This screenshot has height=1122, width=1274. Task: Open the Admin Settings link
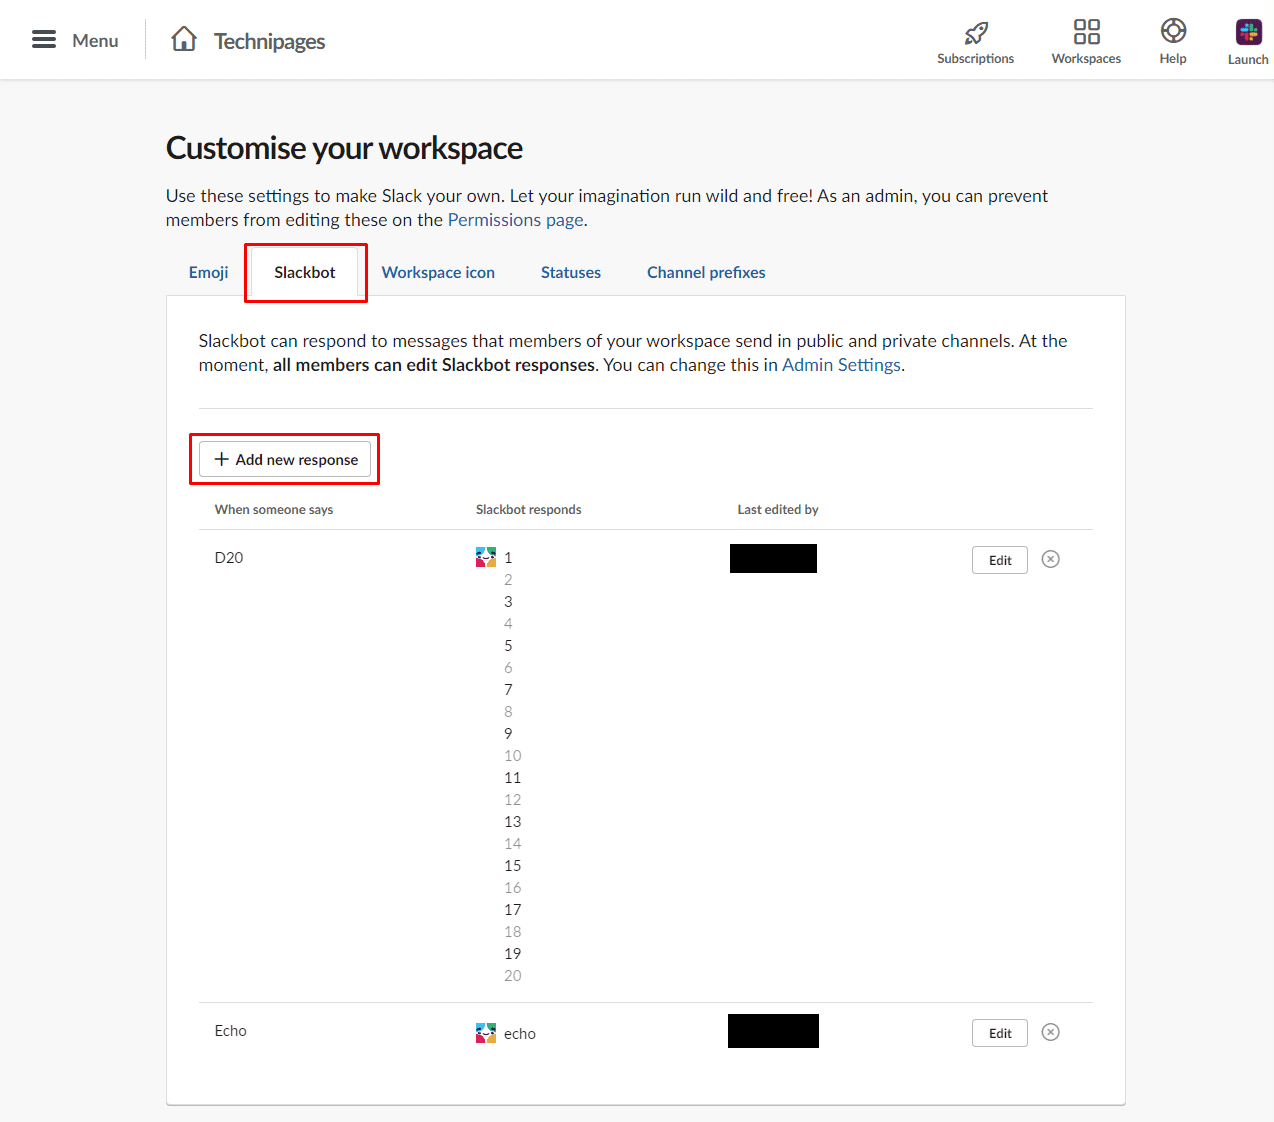click(x=841, y=365)
